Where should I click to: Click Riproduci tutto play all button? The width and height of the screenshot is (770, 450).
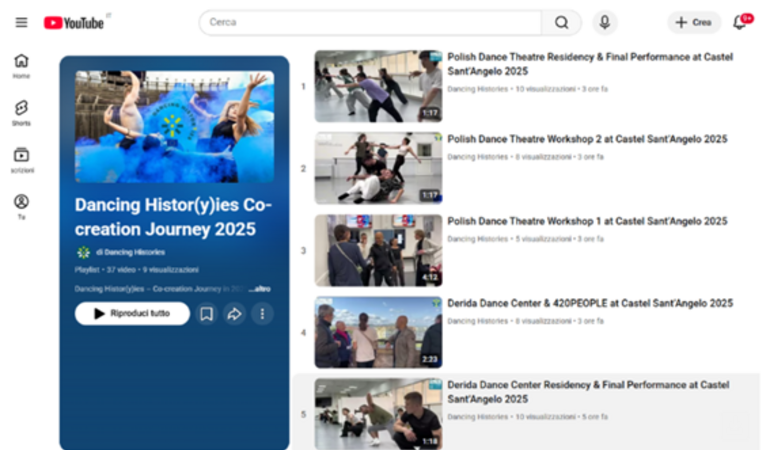pos(132,313)
